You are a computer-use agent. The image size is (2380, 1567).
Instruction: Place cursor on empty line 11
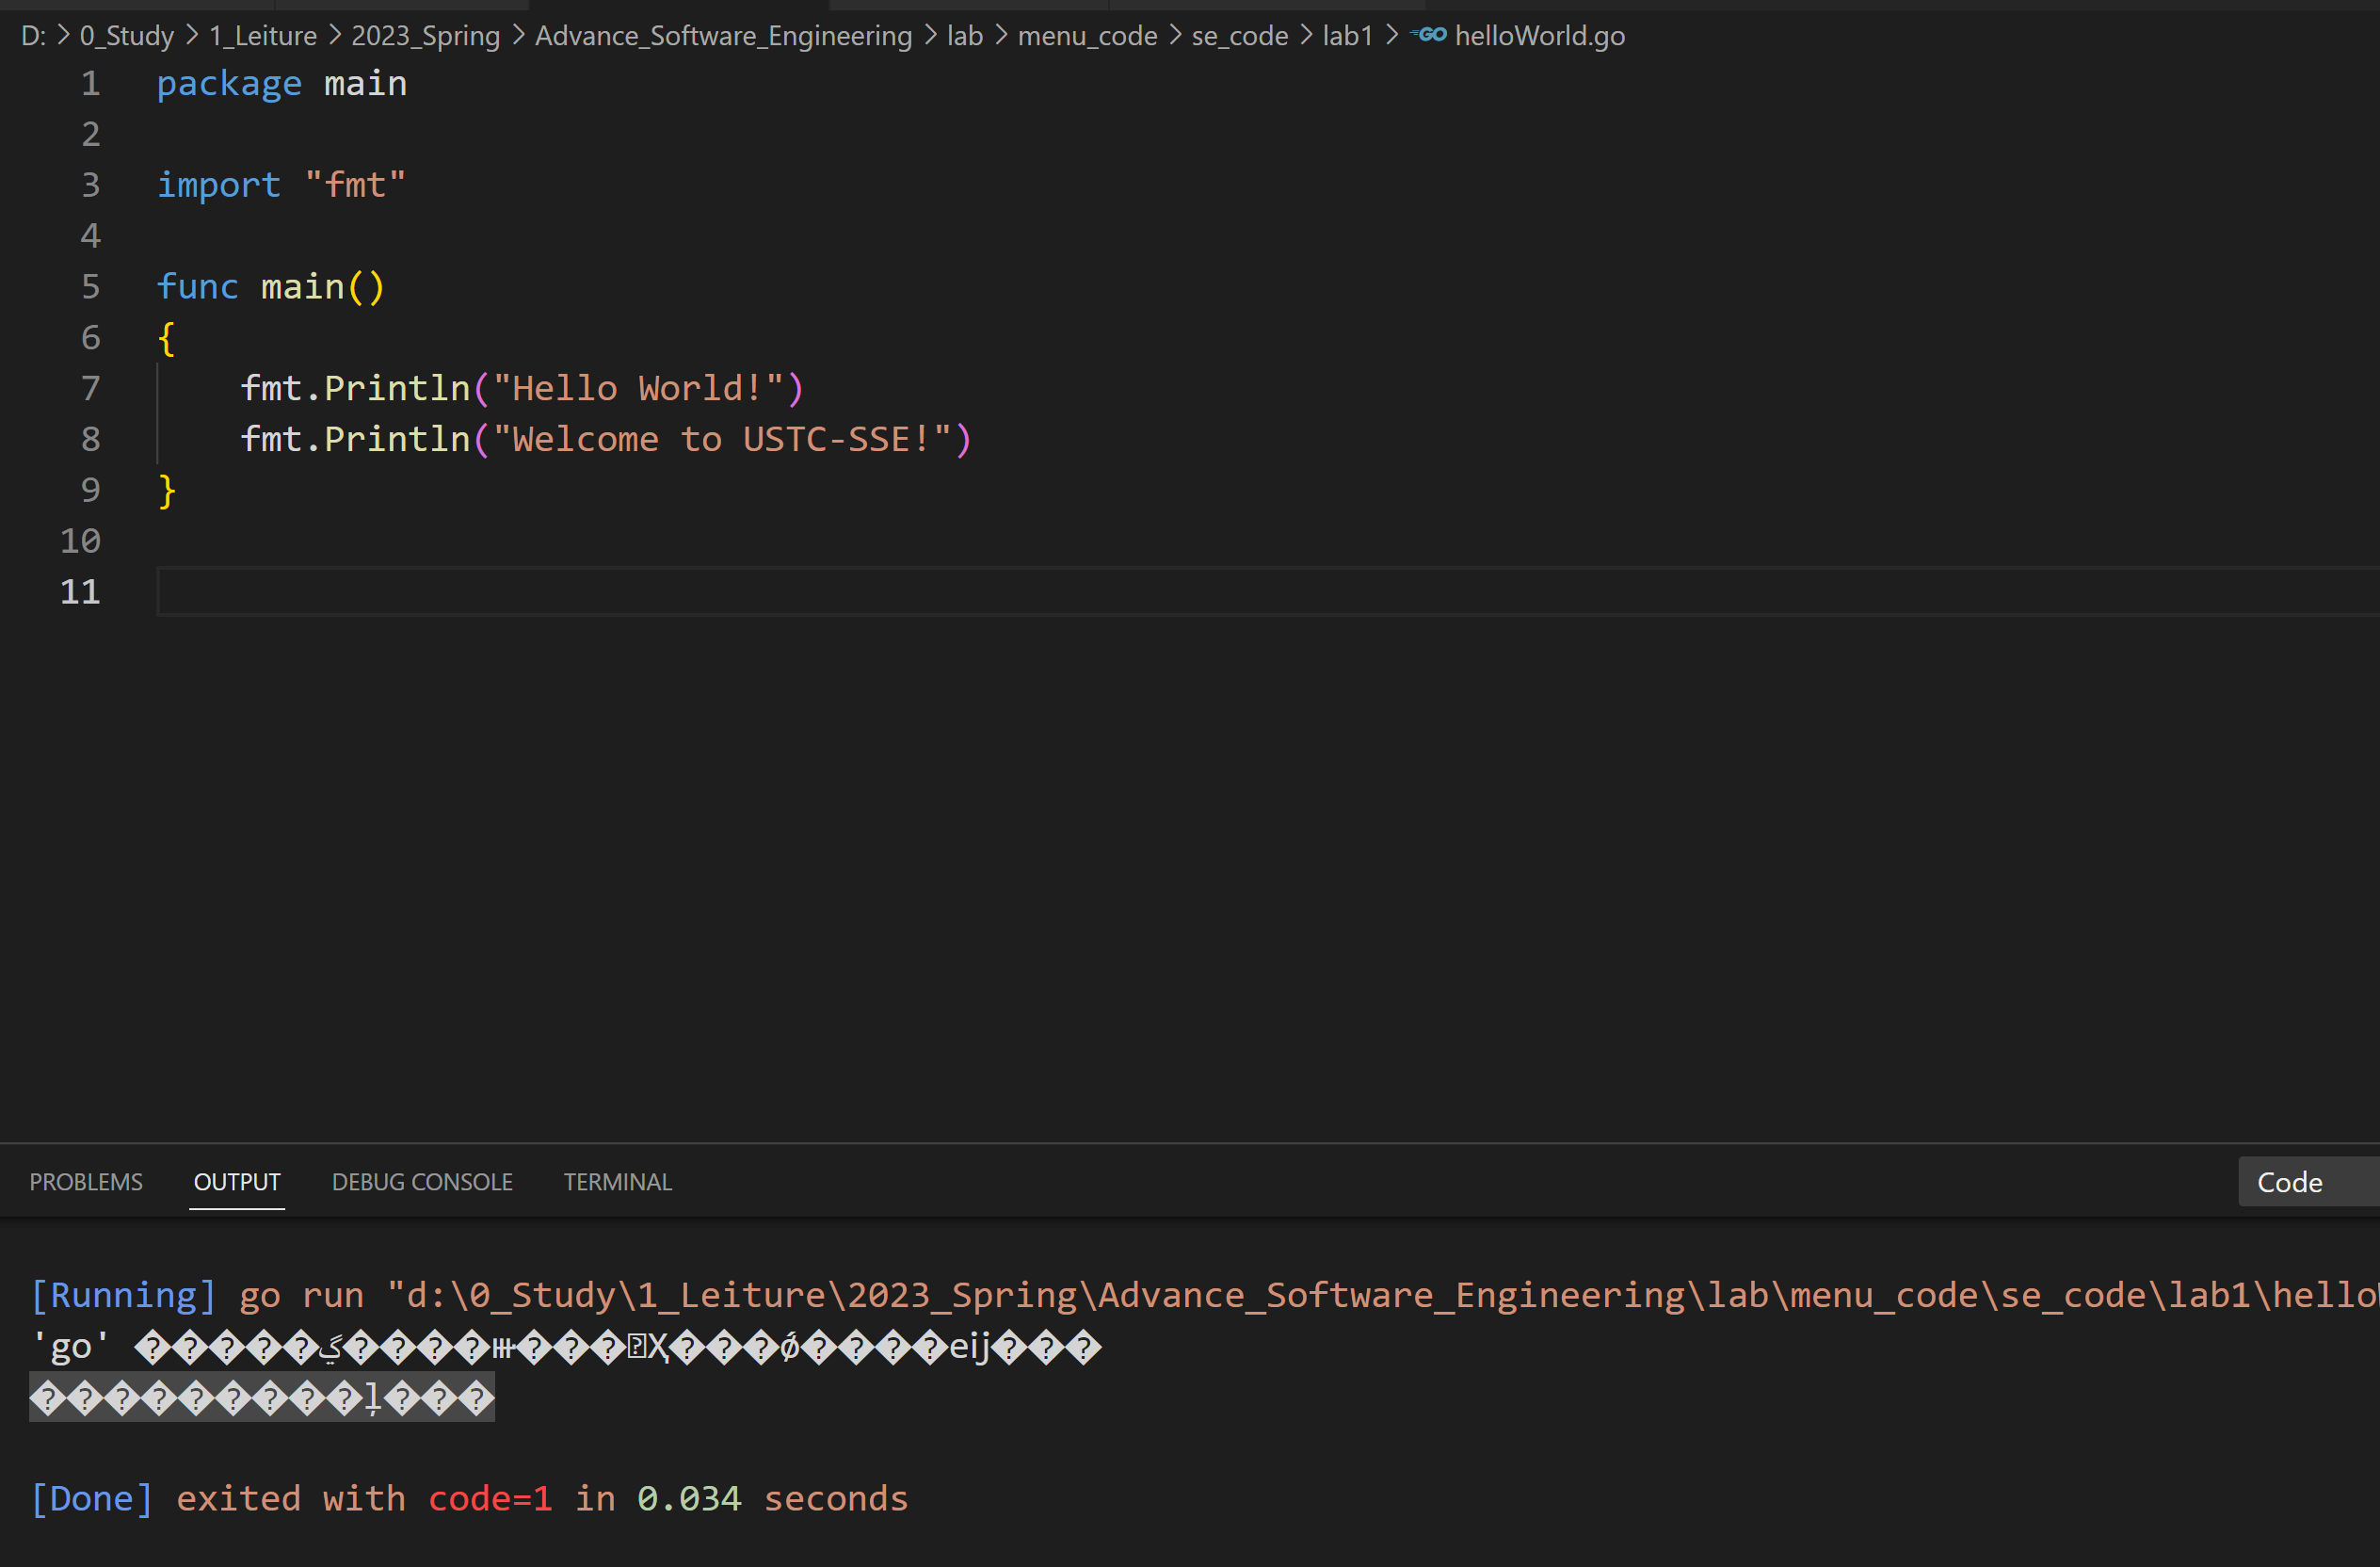(600, 592)
